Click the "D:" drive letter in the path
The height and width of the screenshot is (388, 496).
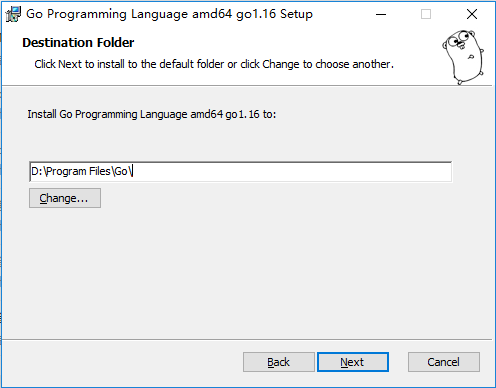[36, 171]
